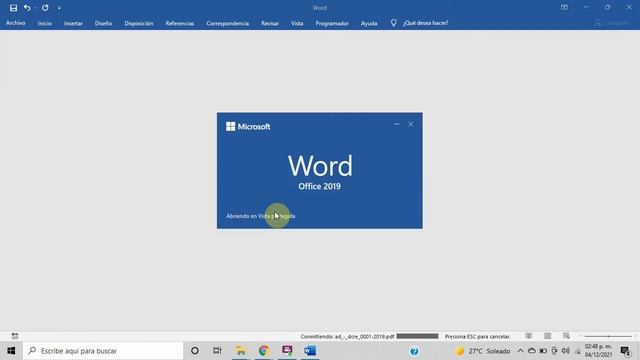Switch to the Disposición ribbon tab
The width and height of the screenshot is (640, 360).
coord(139,23)
